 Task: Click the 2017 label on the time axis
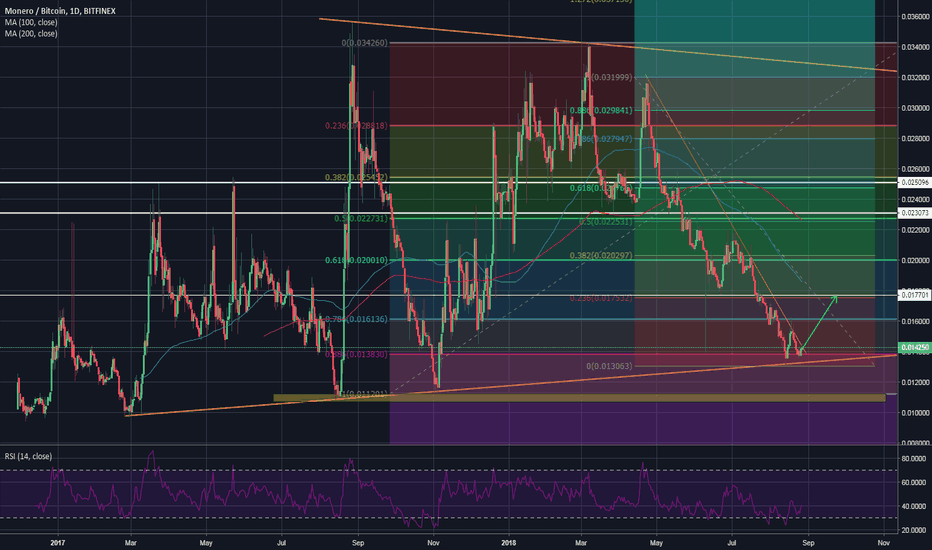coord(57,543)
